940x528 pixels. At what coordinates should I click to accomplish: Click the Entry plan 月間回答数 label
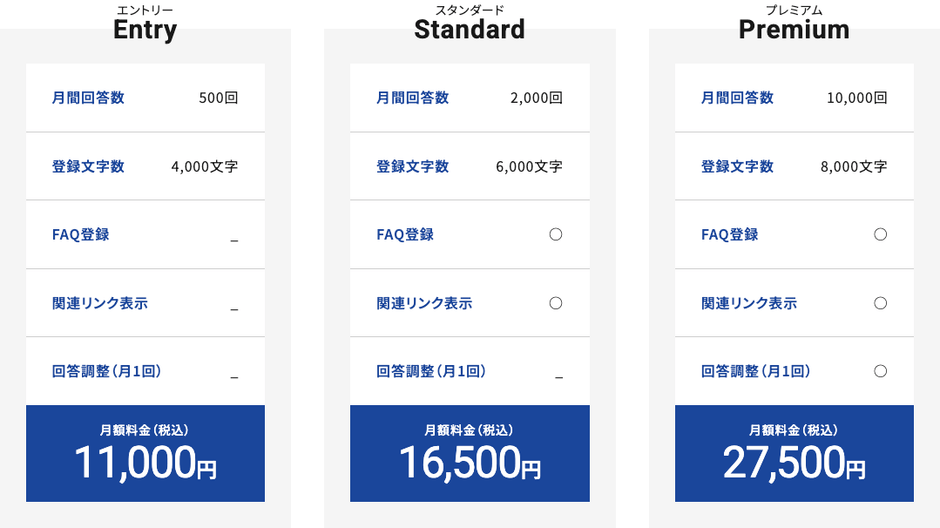[88, 98]
